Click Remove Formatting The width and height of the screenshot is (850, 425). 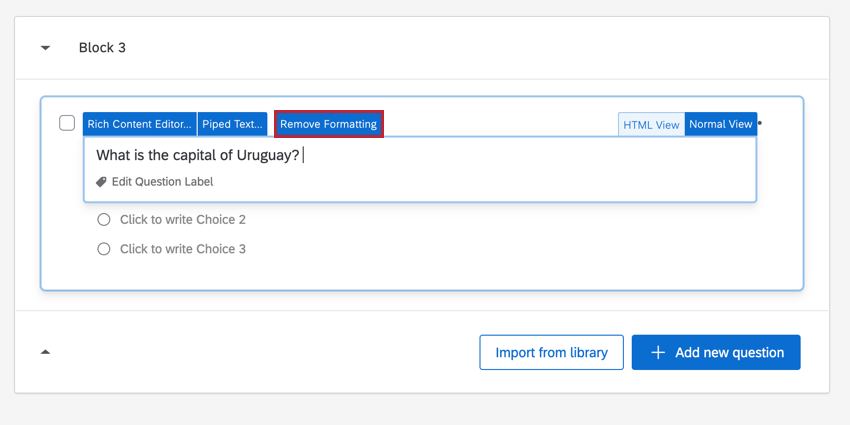pos(328,124)
